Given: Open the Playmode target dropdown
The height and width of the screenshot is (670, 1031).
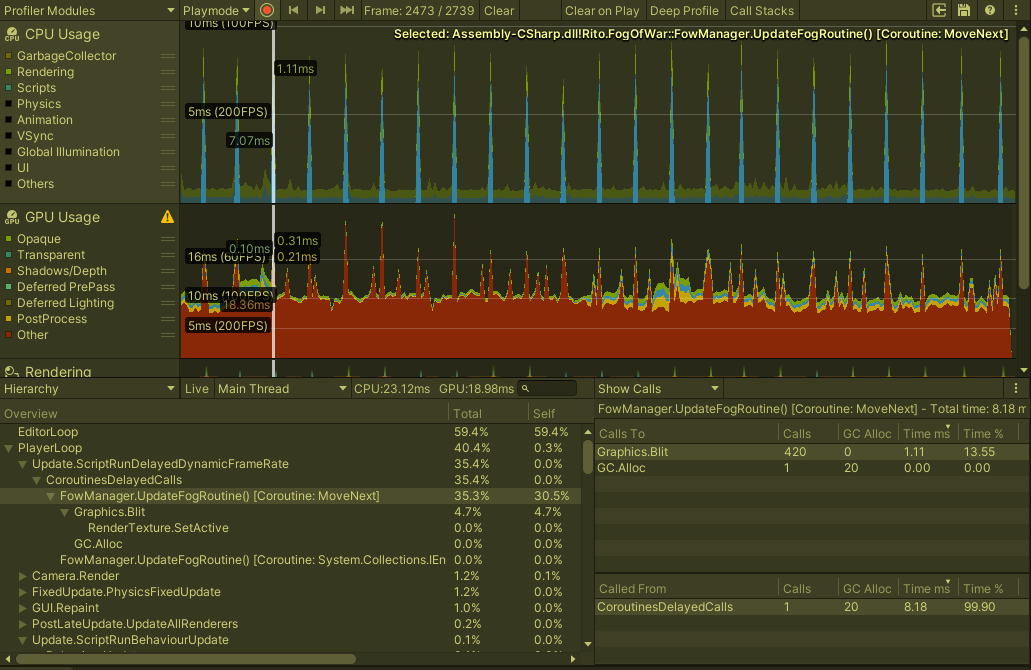Looking at the screenshot, I should tap(216, 11).
